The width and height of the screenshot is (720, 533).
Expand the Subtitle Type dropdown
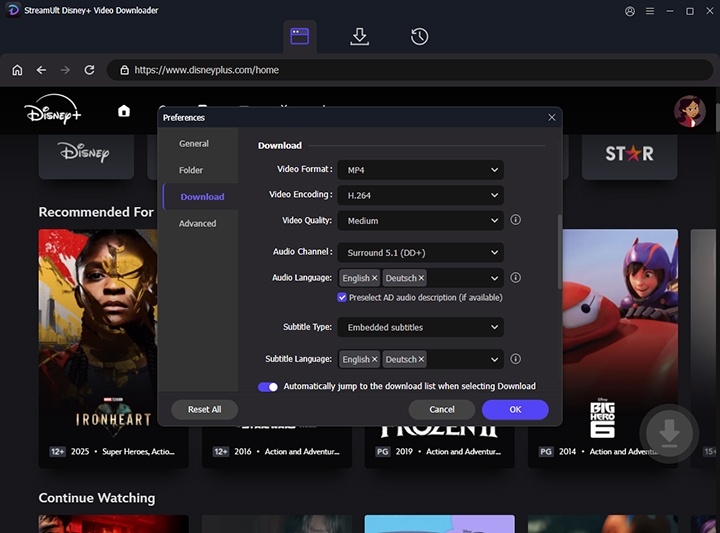tap(419, 327)
